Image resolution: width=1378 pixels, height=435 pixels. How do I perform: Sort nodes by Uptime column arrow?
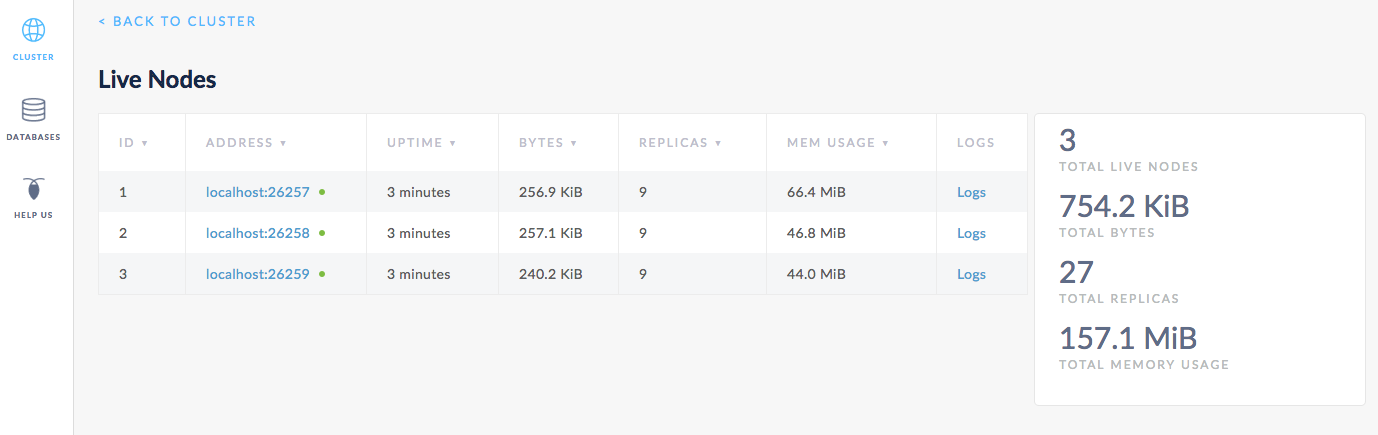pyautogui.click(x=453, y=143)
